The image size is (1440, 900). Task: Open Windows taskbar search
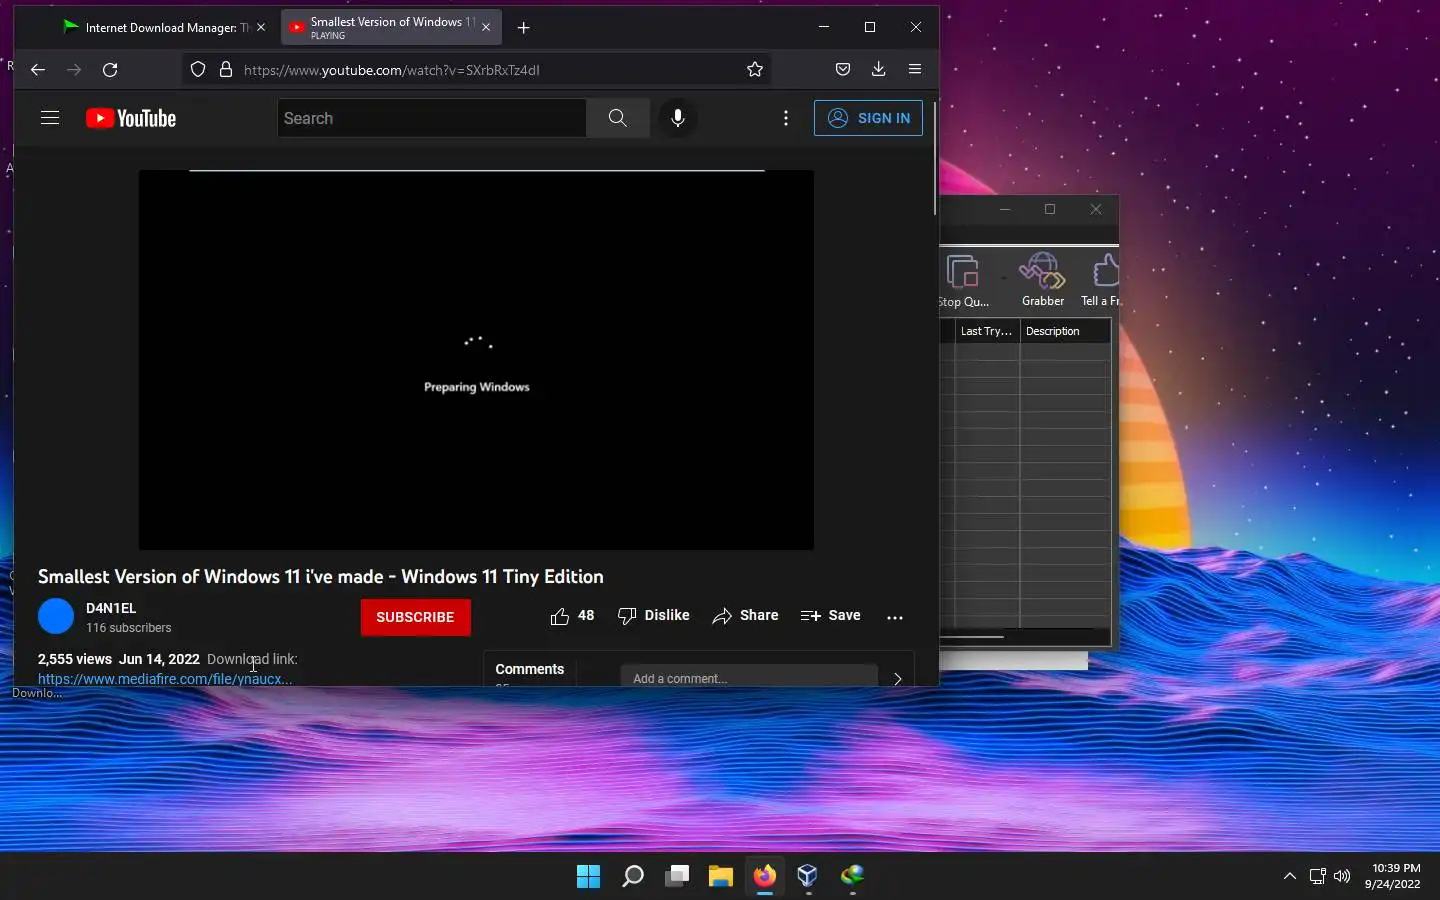pos(633,876)
